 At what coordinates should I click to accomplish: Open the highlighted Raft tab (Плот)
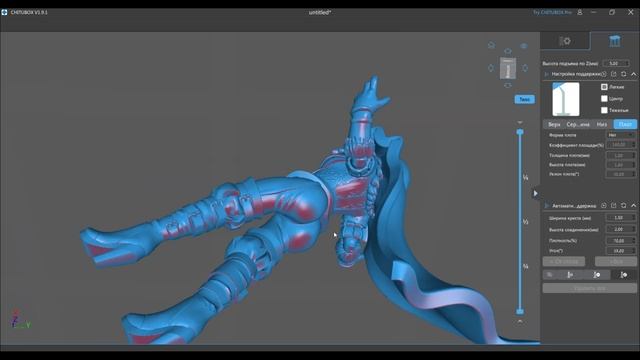point(625,124)
